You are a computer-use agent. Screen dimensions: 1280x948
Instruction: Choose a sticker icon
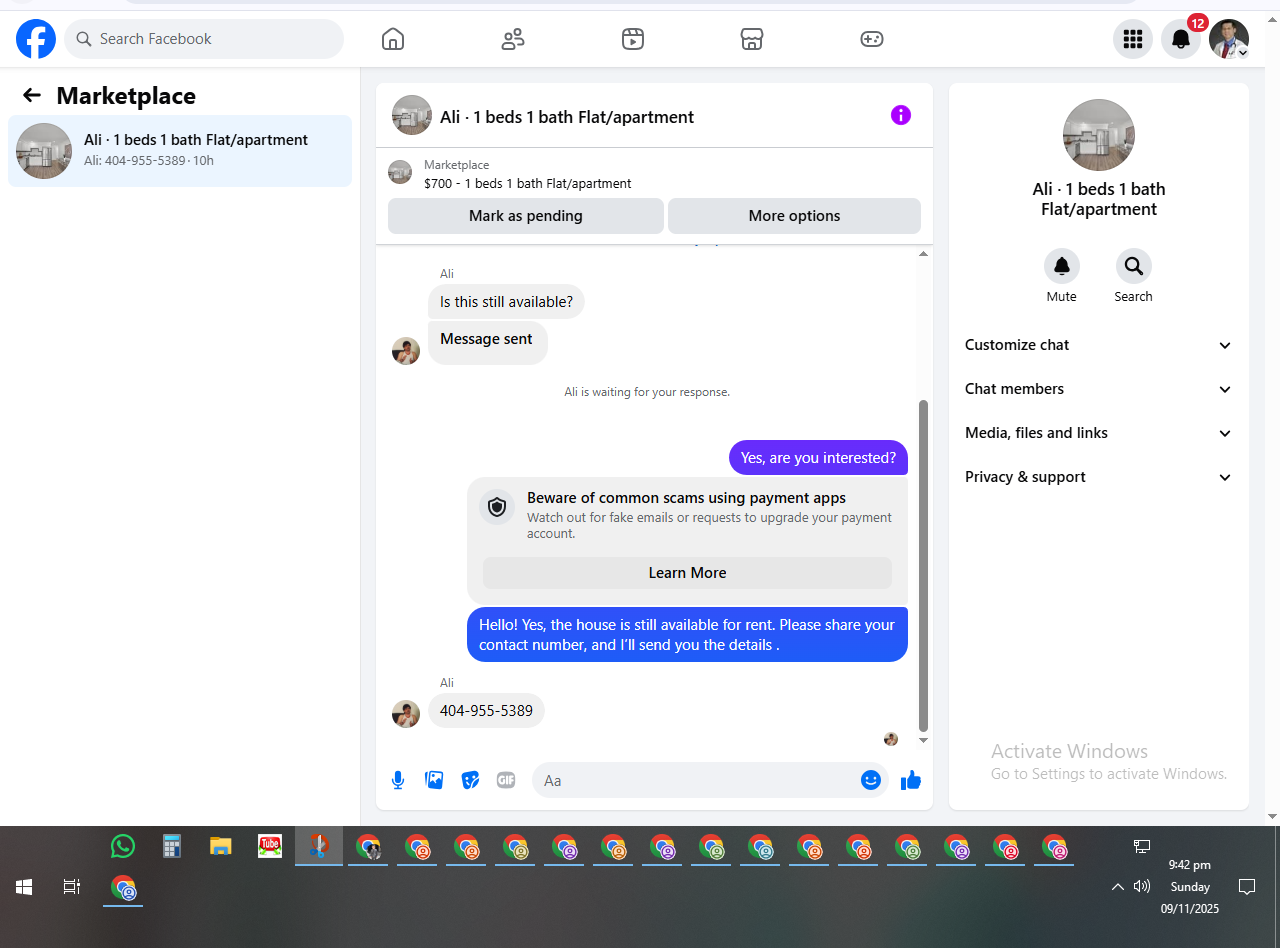click(x=470, y=780)
